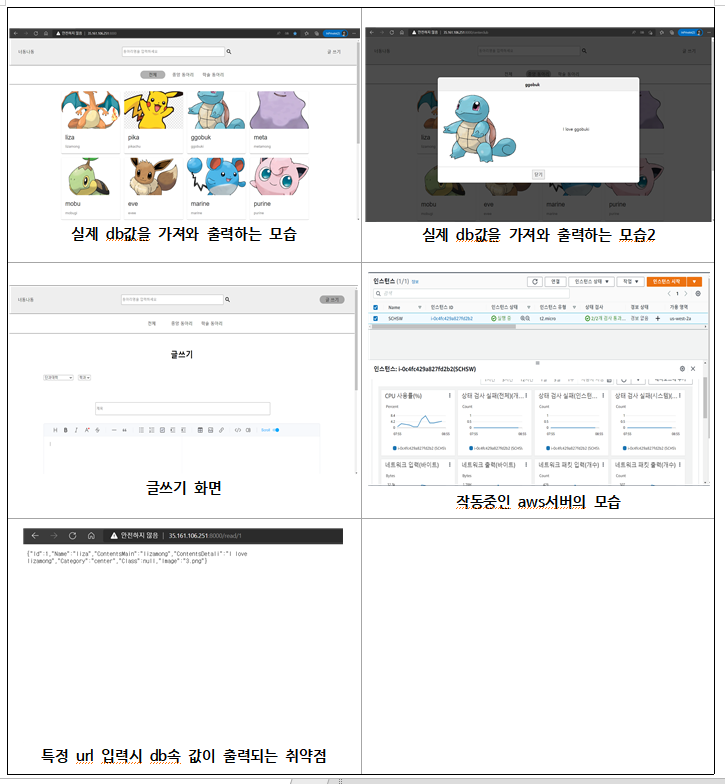Click the search magnifier on the write page
Screen dimensions: 725x784
[x=228, y=300]
